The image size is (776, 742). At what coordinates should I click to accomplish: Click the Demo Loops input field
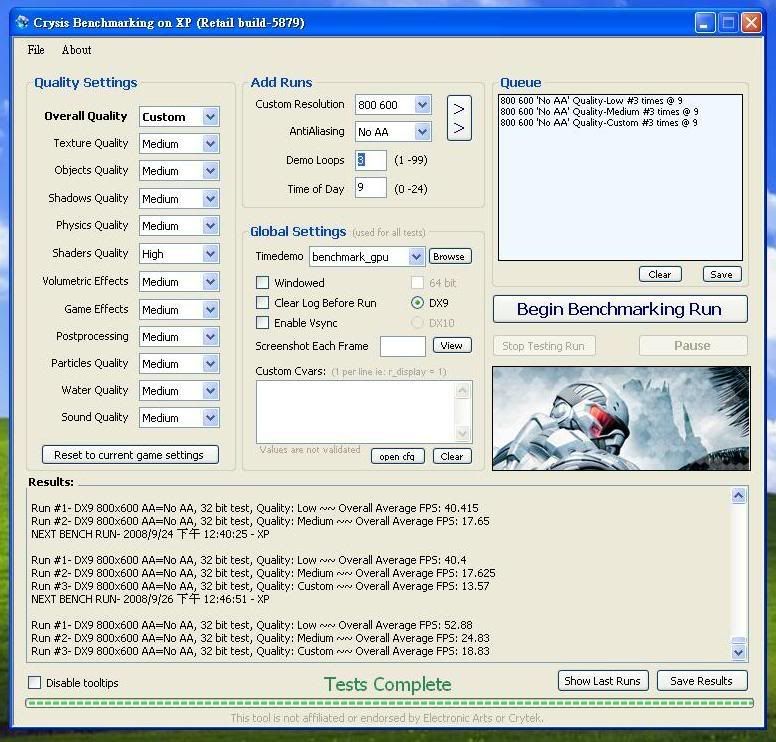coord(370,160)
